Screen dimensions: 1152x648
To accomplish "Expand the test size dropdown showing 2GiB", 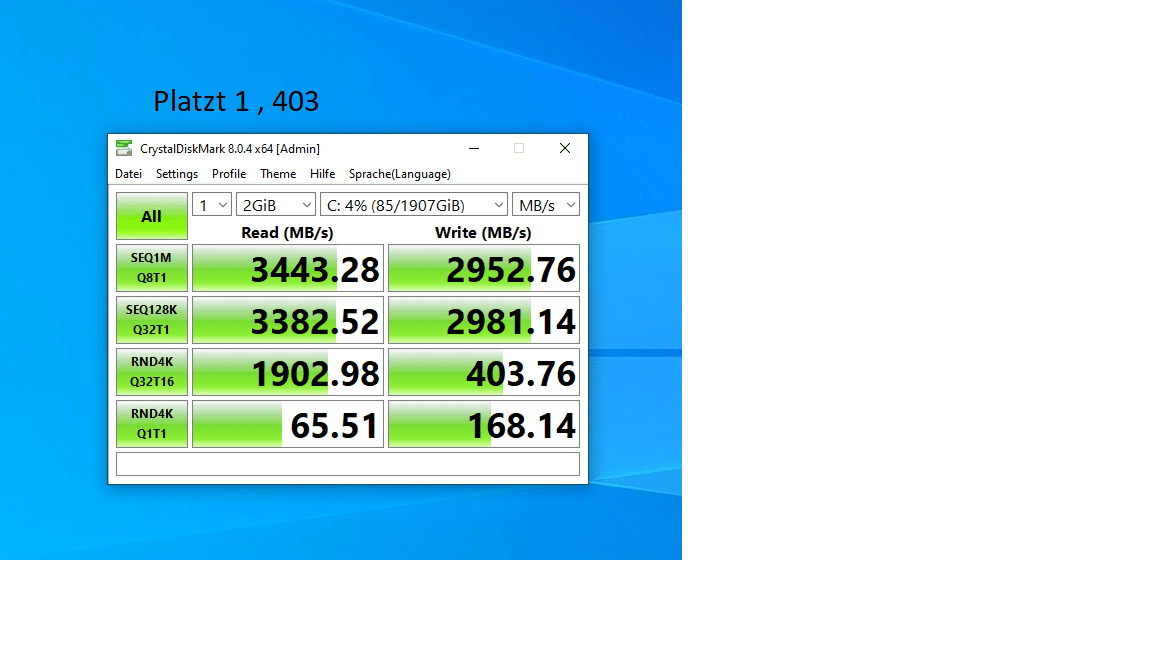I will pos(276,205).
